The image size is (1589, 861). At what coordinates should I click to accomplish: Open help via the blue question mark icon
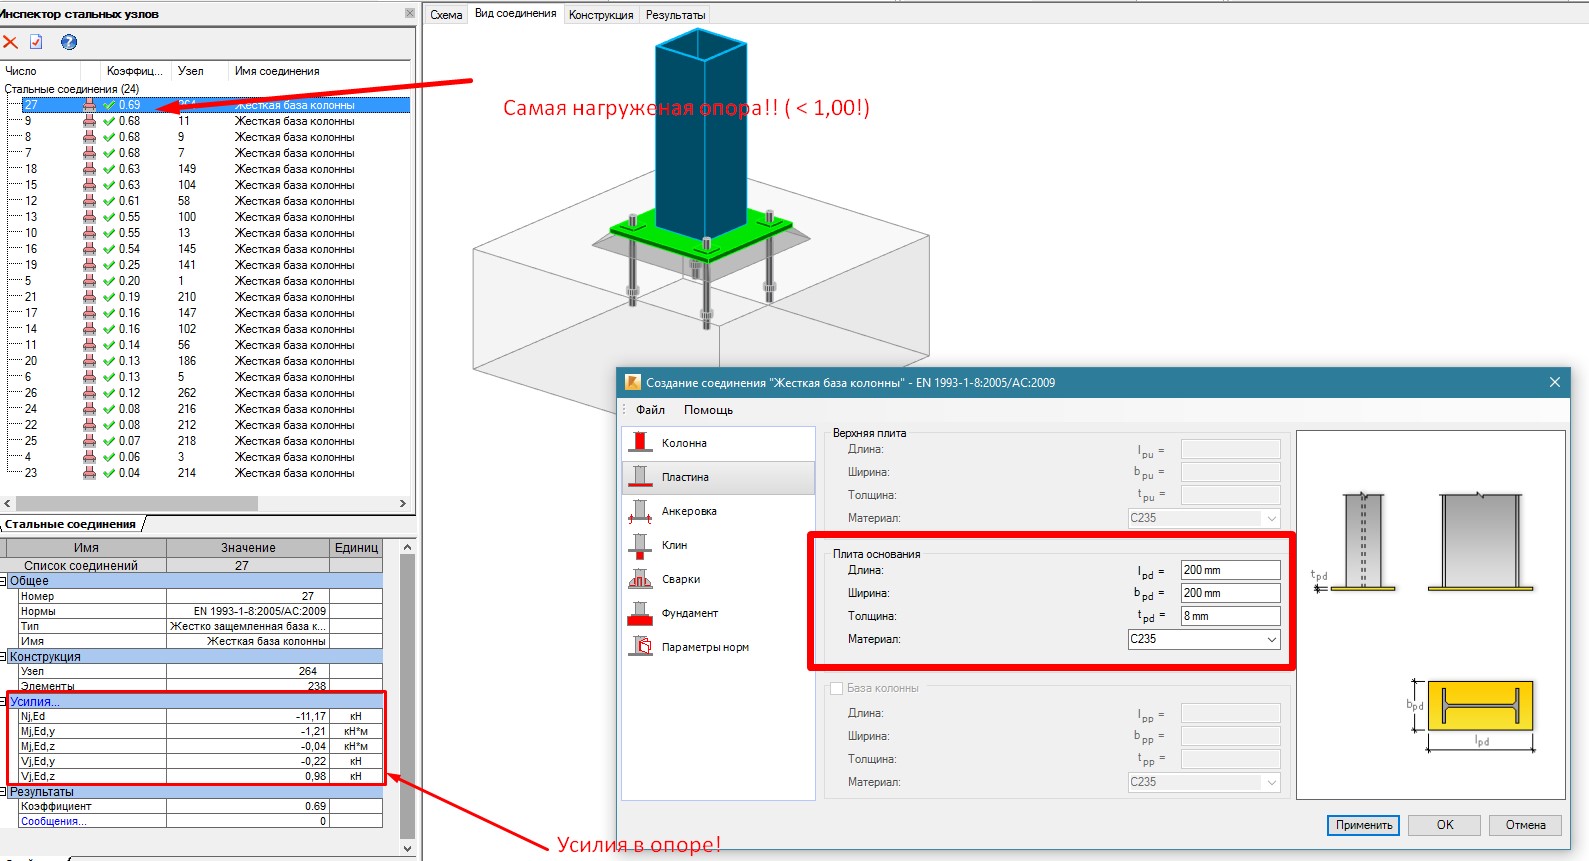(x=69, y=42)
